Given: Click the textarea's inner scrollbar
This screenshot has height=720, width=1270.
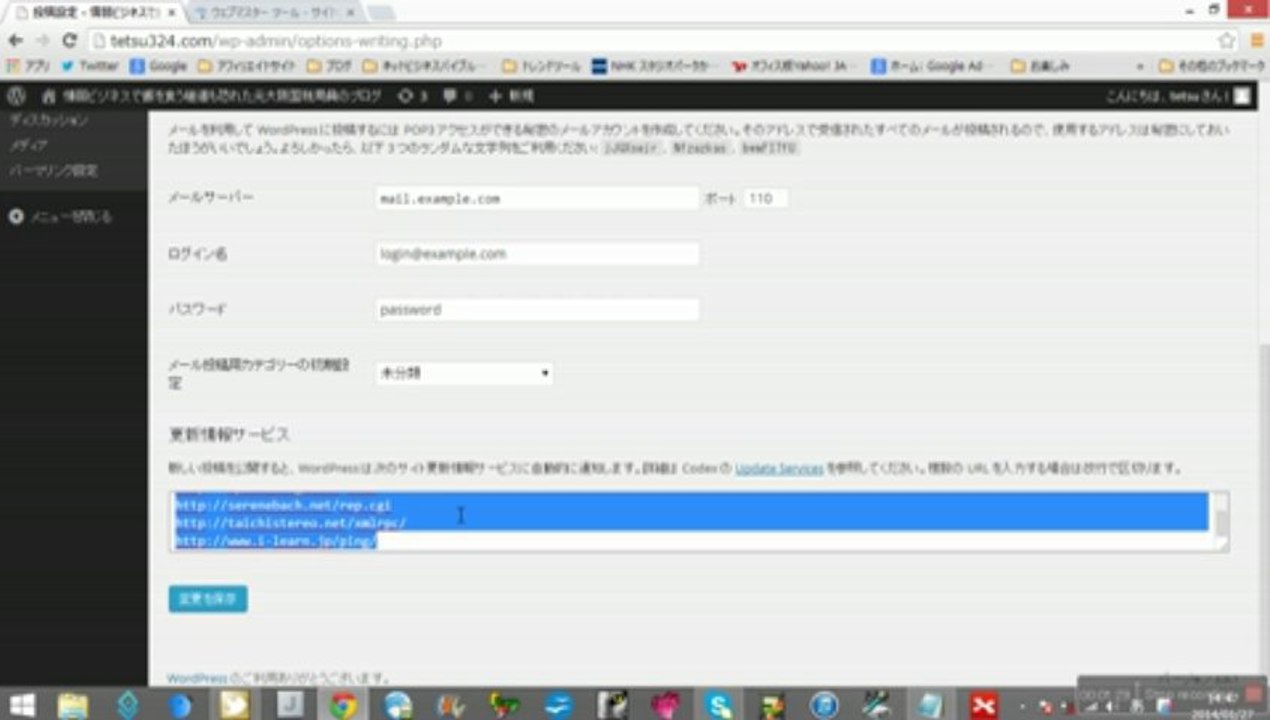Looking at the screenshot, I should click(x=1221, y=521).
